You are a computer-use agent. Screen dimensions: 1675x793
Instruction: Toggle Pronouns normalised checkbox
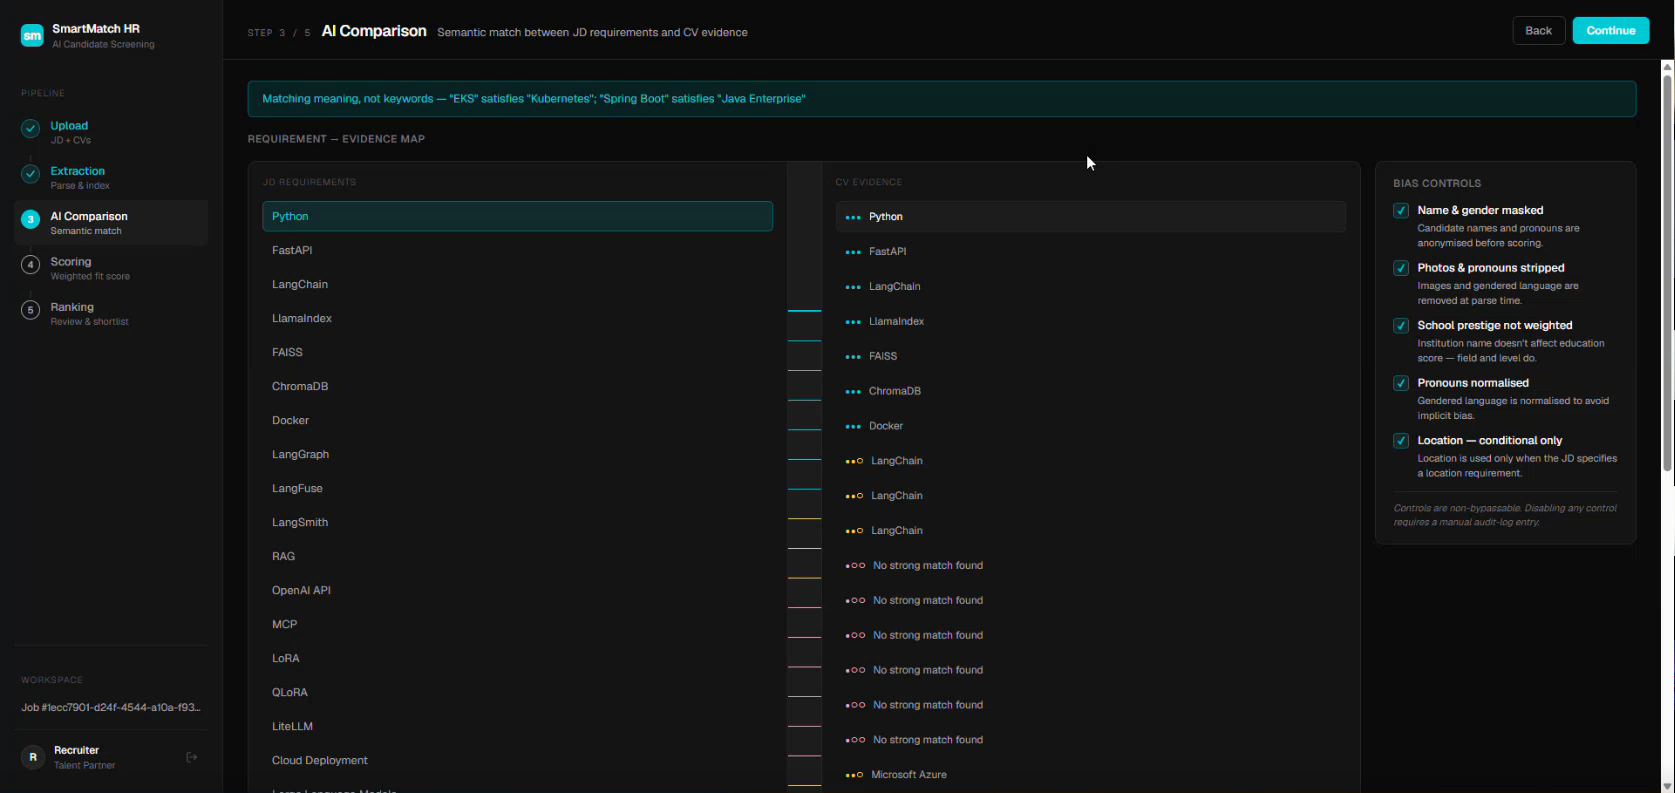[x=1401, y=383]
